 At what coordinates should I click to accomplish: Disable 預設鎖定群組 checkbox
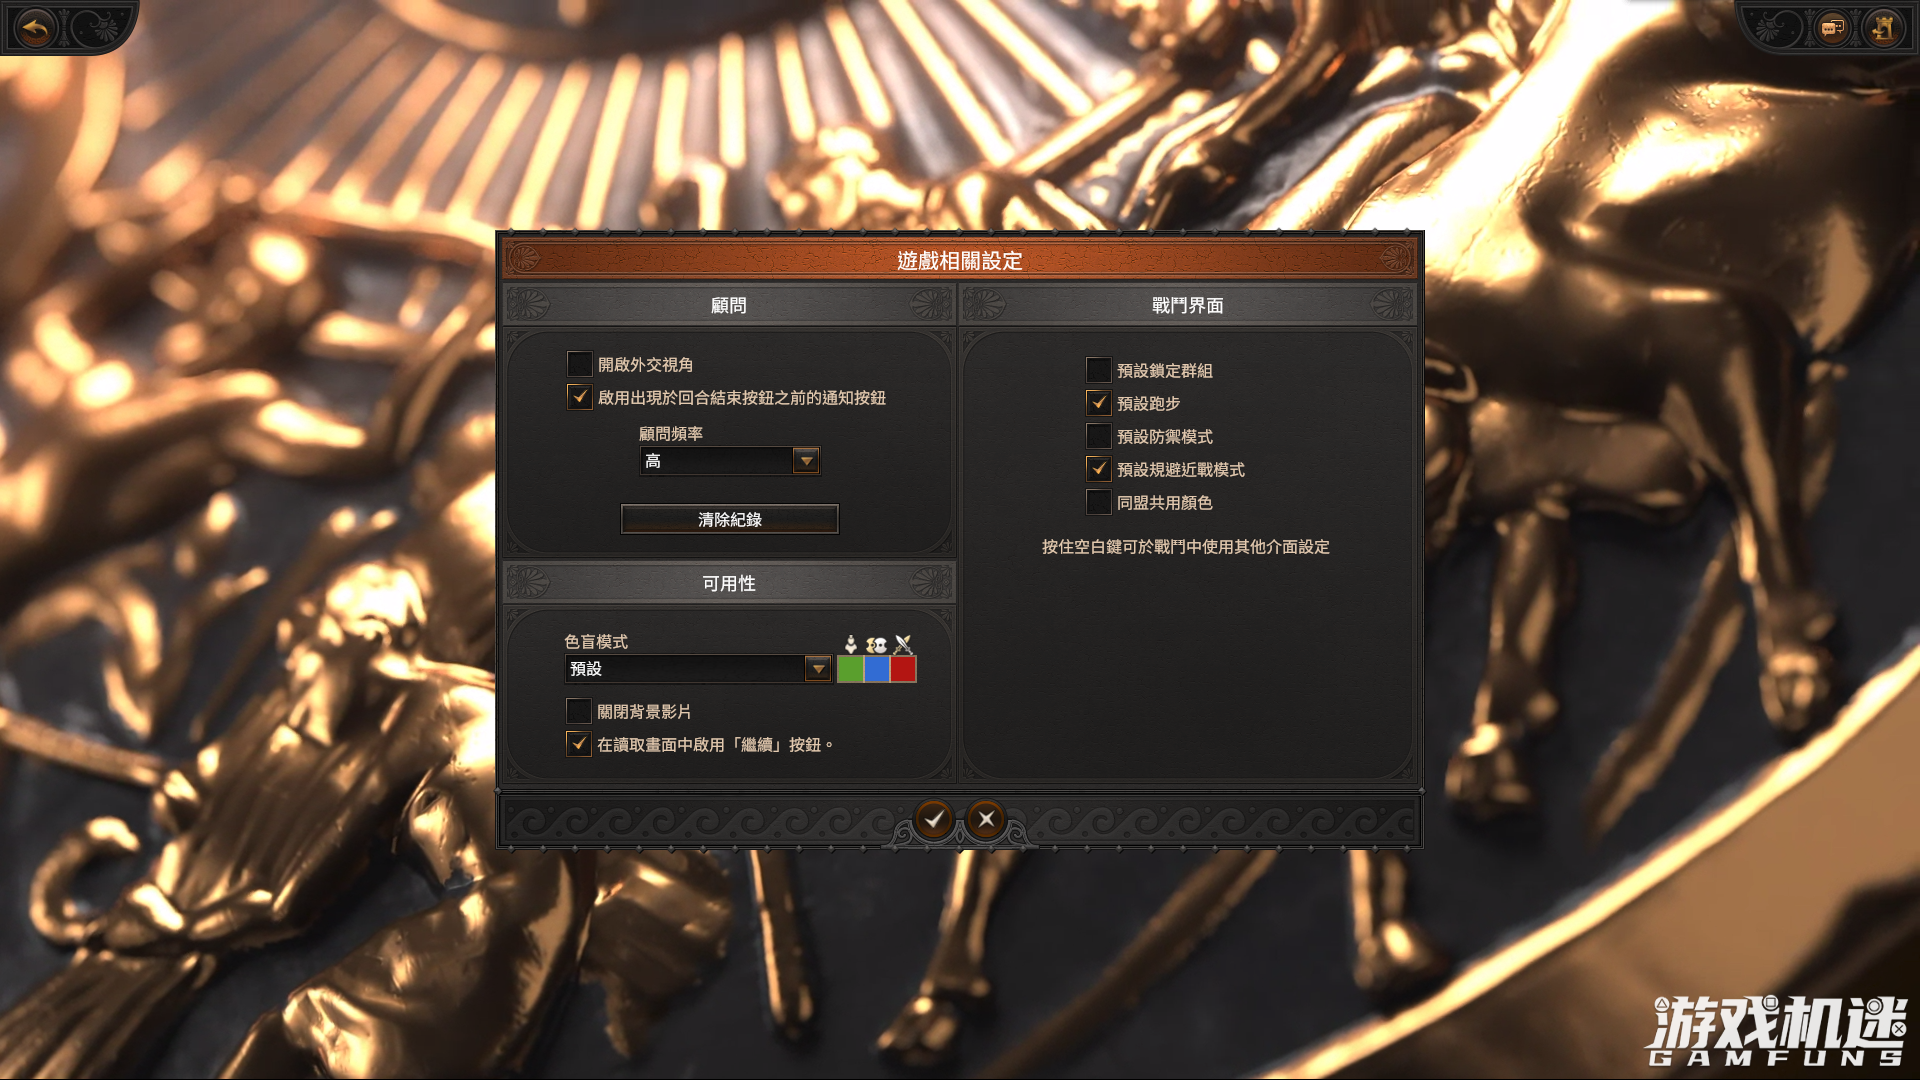[x=1098, y=371]
